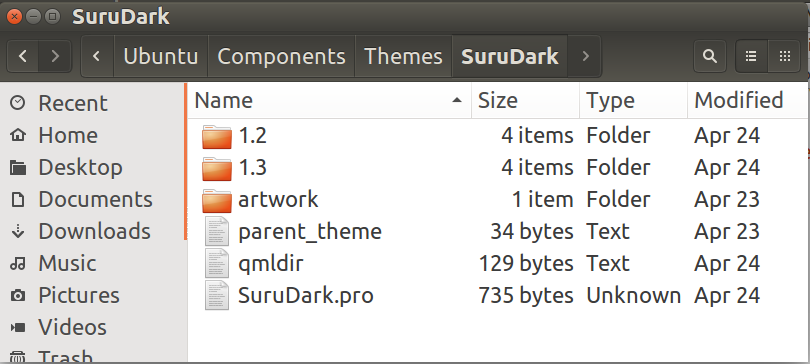Click the Desktop folder icon in sidebar
Image resolution: width=810 pixels, height=364 pixels.
point(18,167)
